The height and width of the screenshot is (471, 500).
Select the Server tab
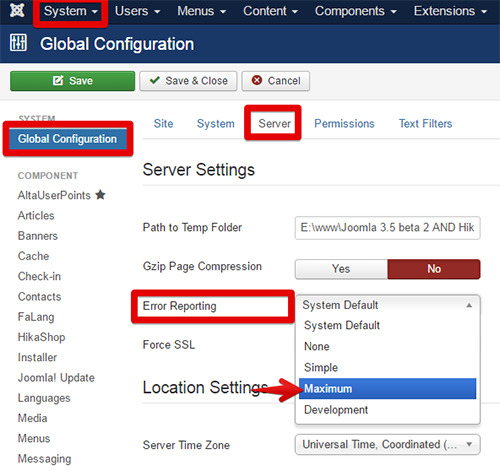(274, 124)
